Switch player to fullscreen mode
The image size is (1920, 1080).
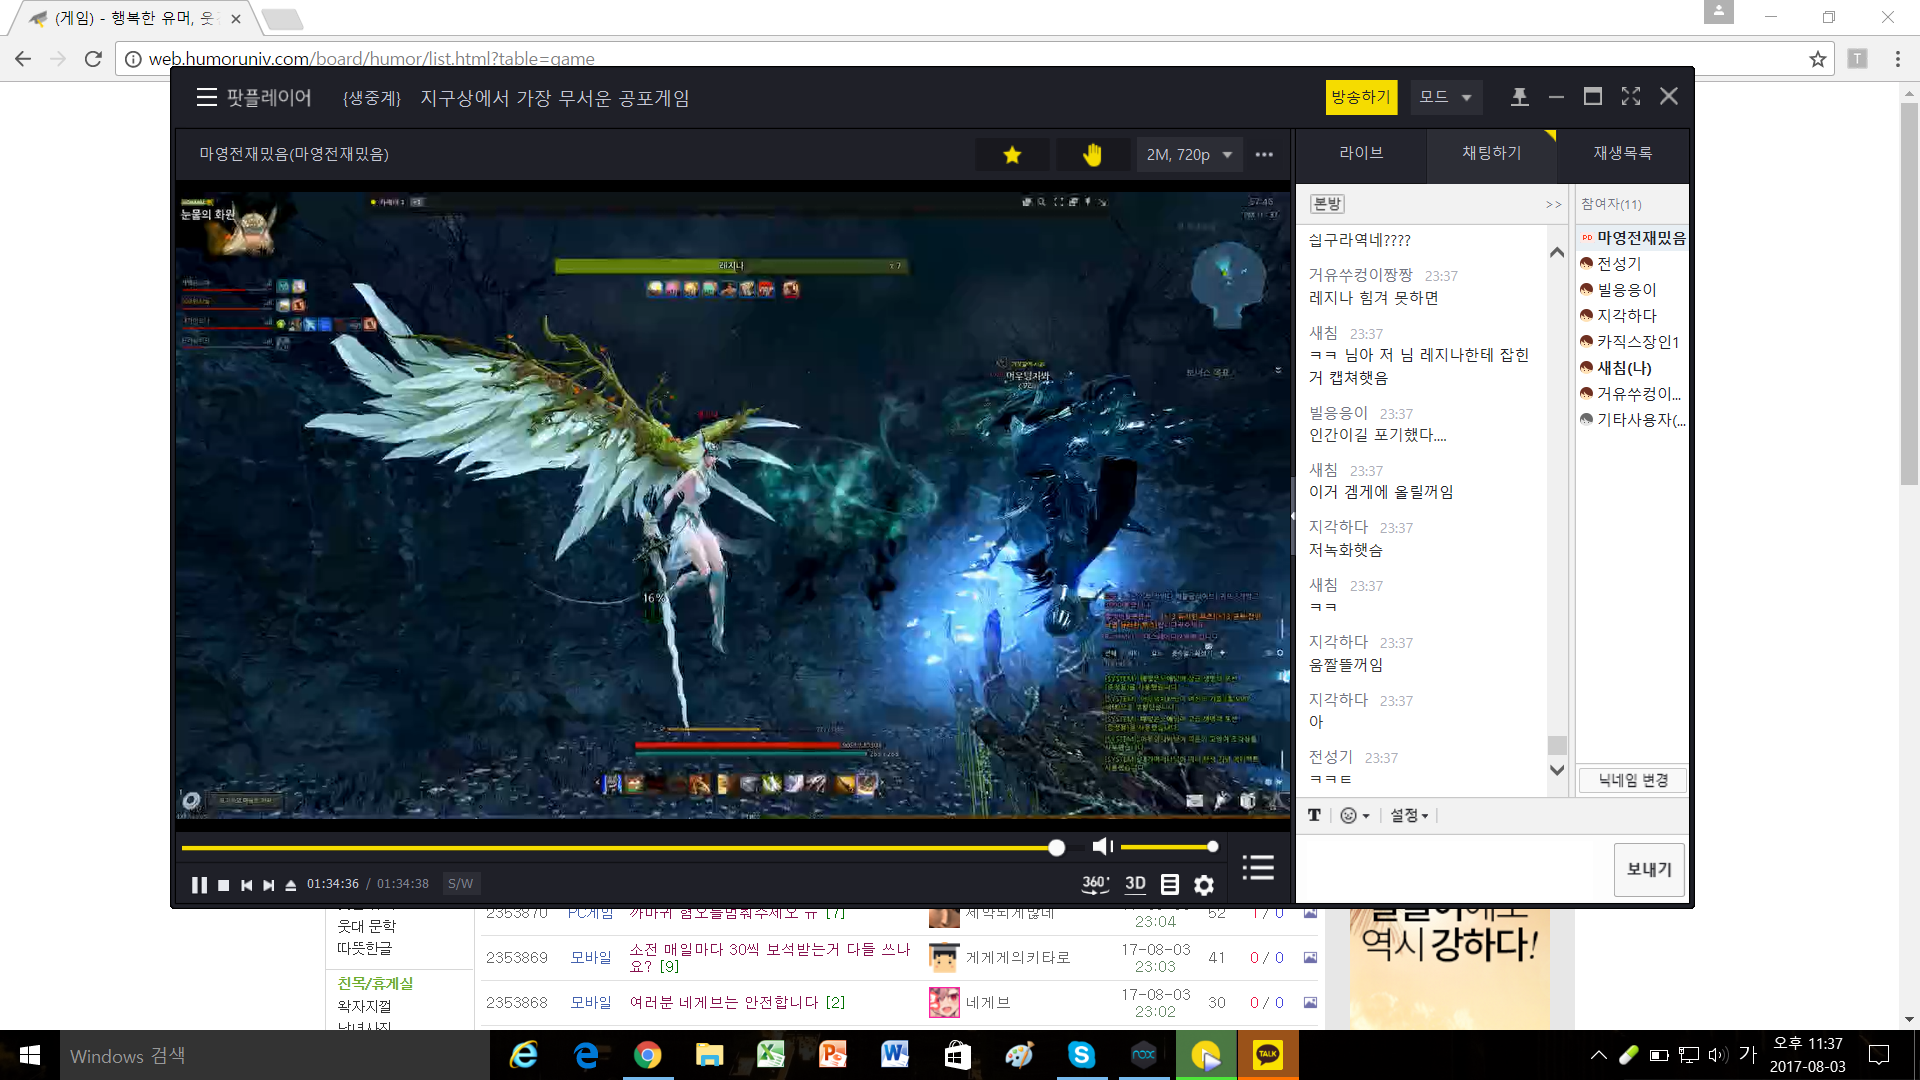point(1631,96)
